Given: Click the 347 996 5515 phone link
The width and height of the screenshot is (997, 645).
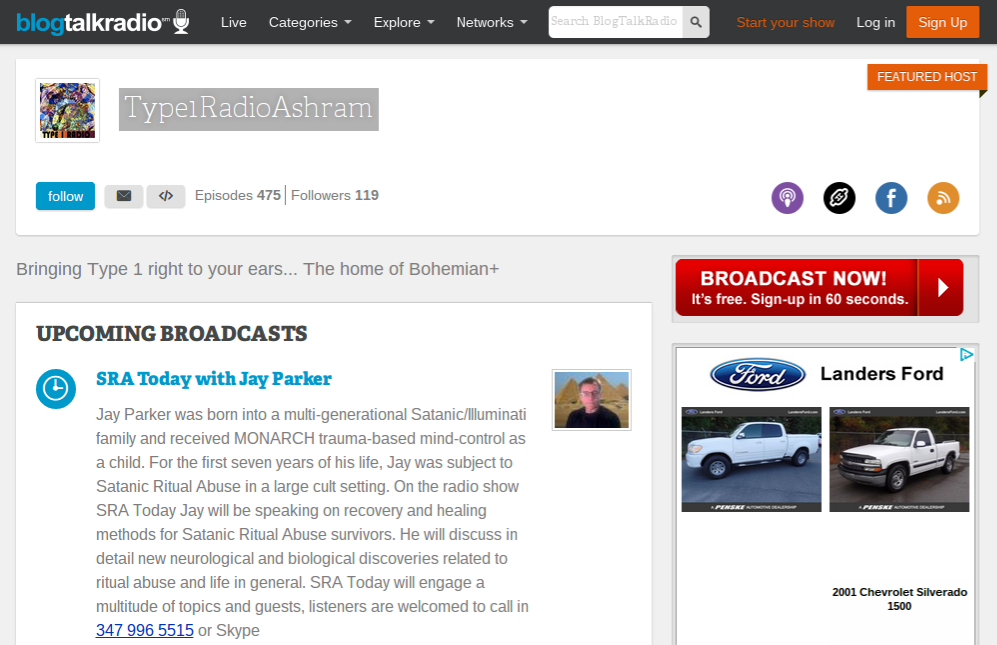Looking at the screenshot, I should (144, 630).
